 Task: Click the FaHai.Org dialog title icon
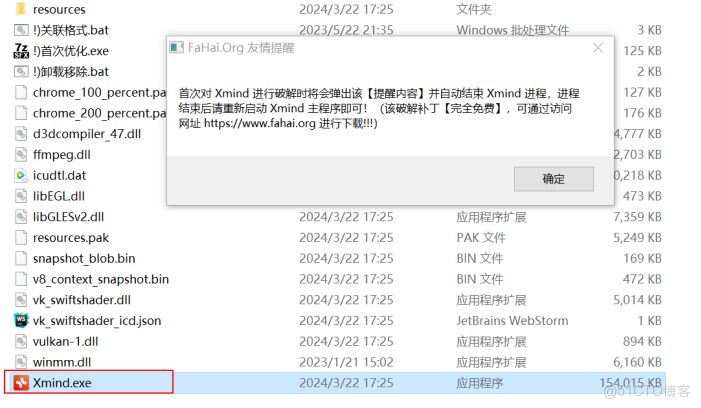[x=177, y=47]
